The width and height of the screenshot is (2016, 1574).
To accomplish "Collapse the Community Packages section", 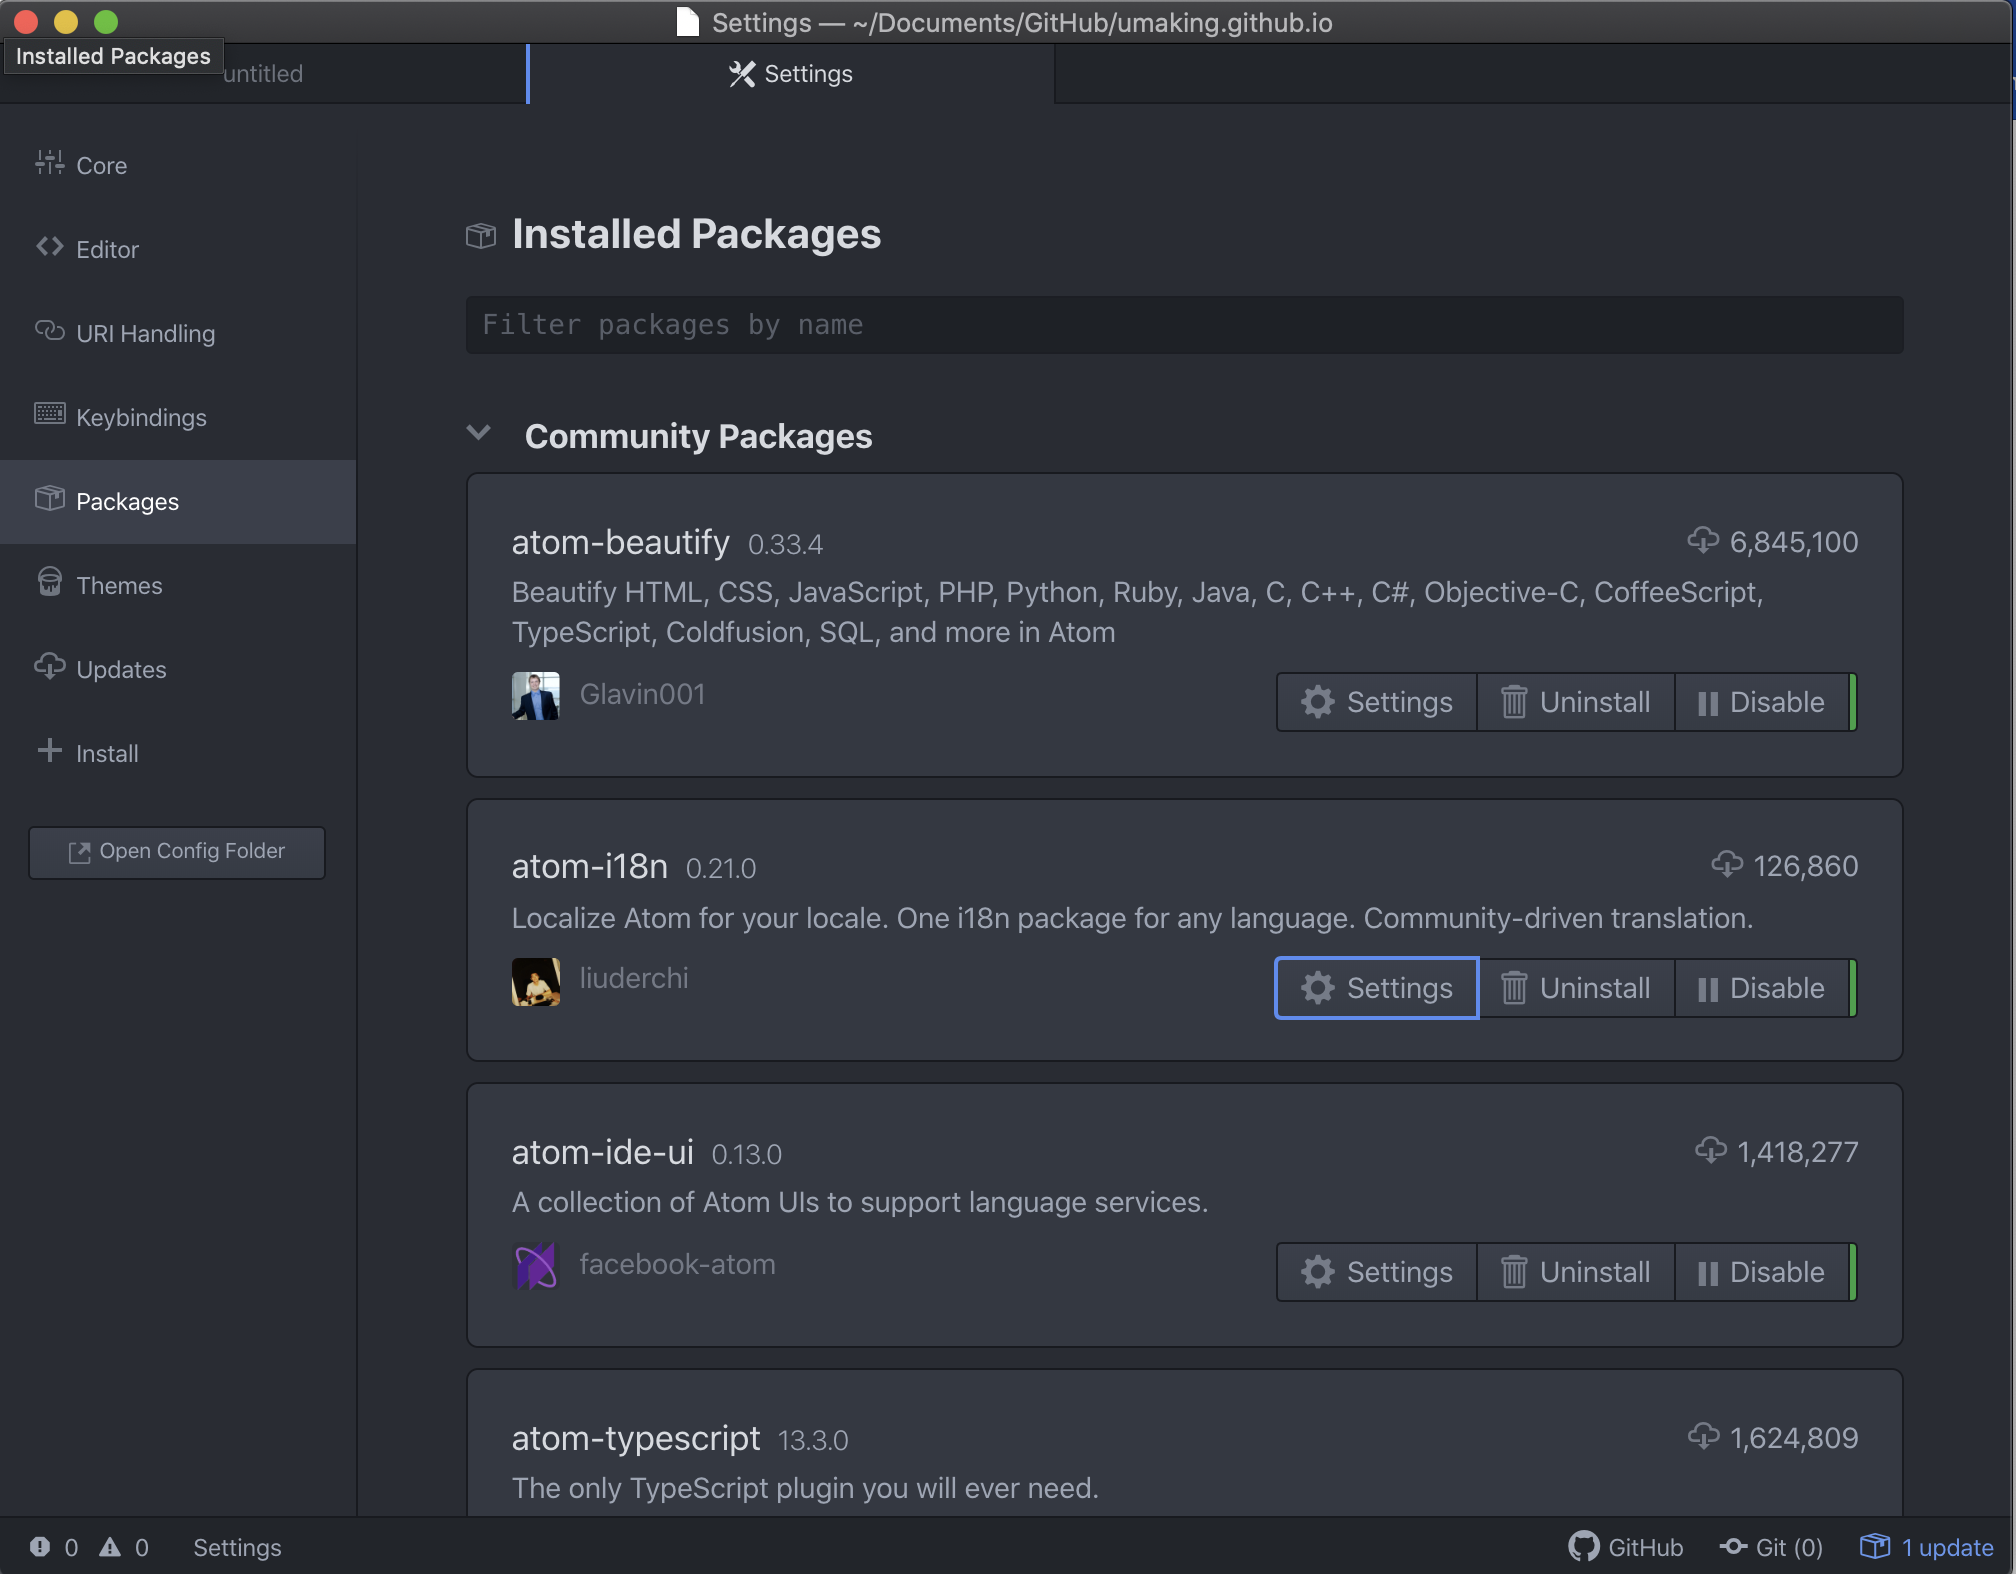I will pos(479,433).
